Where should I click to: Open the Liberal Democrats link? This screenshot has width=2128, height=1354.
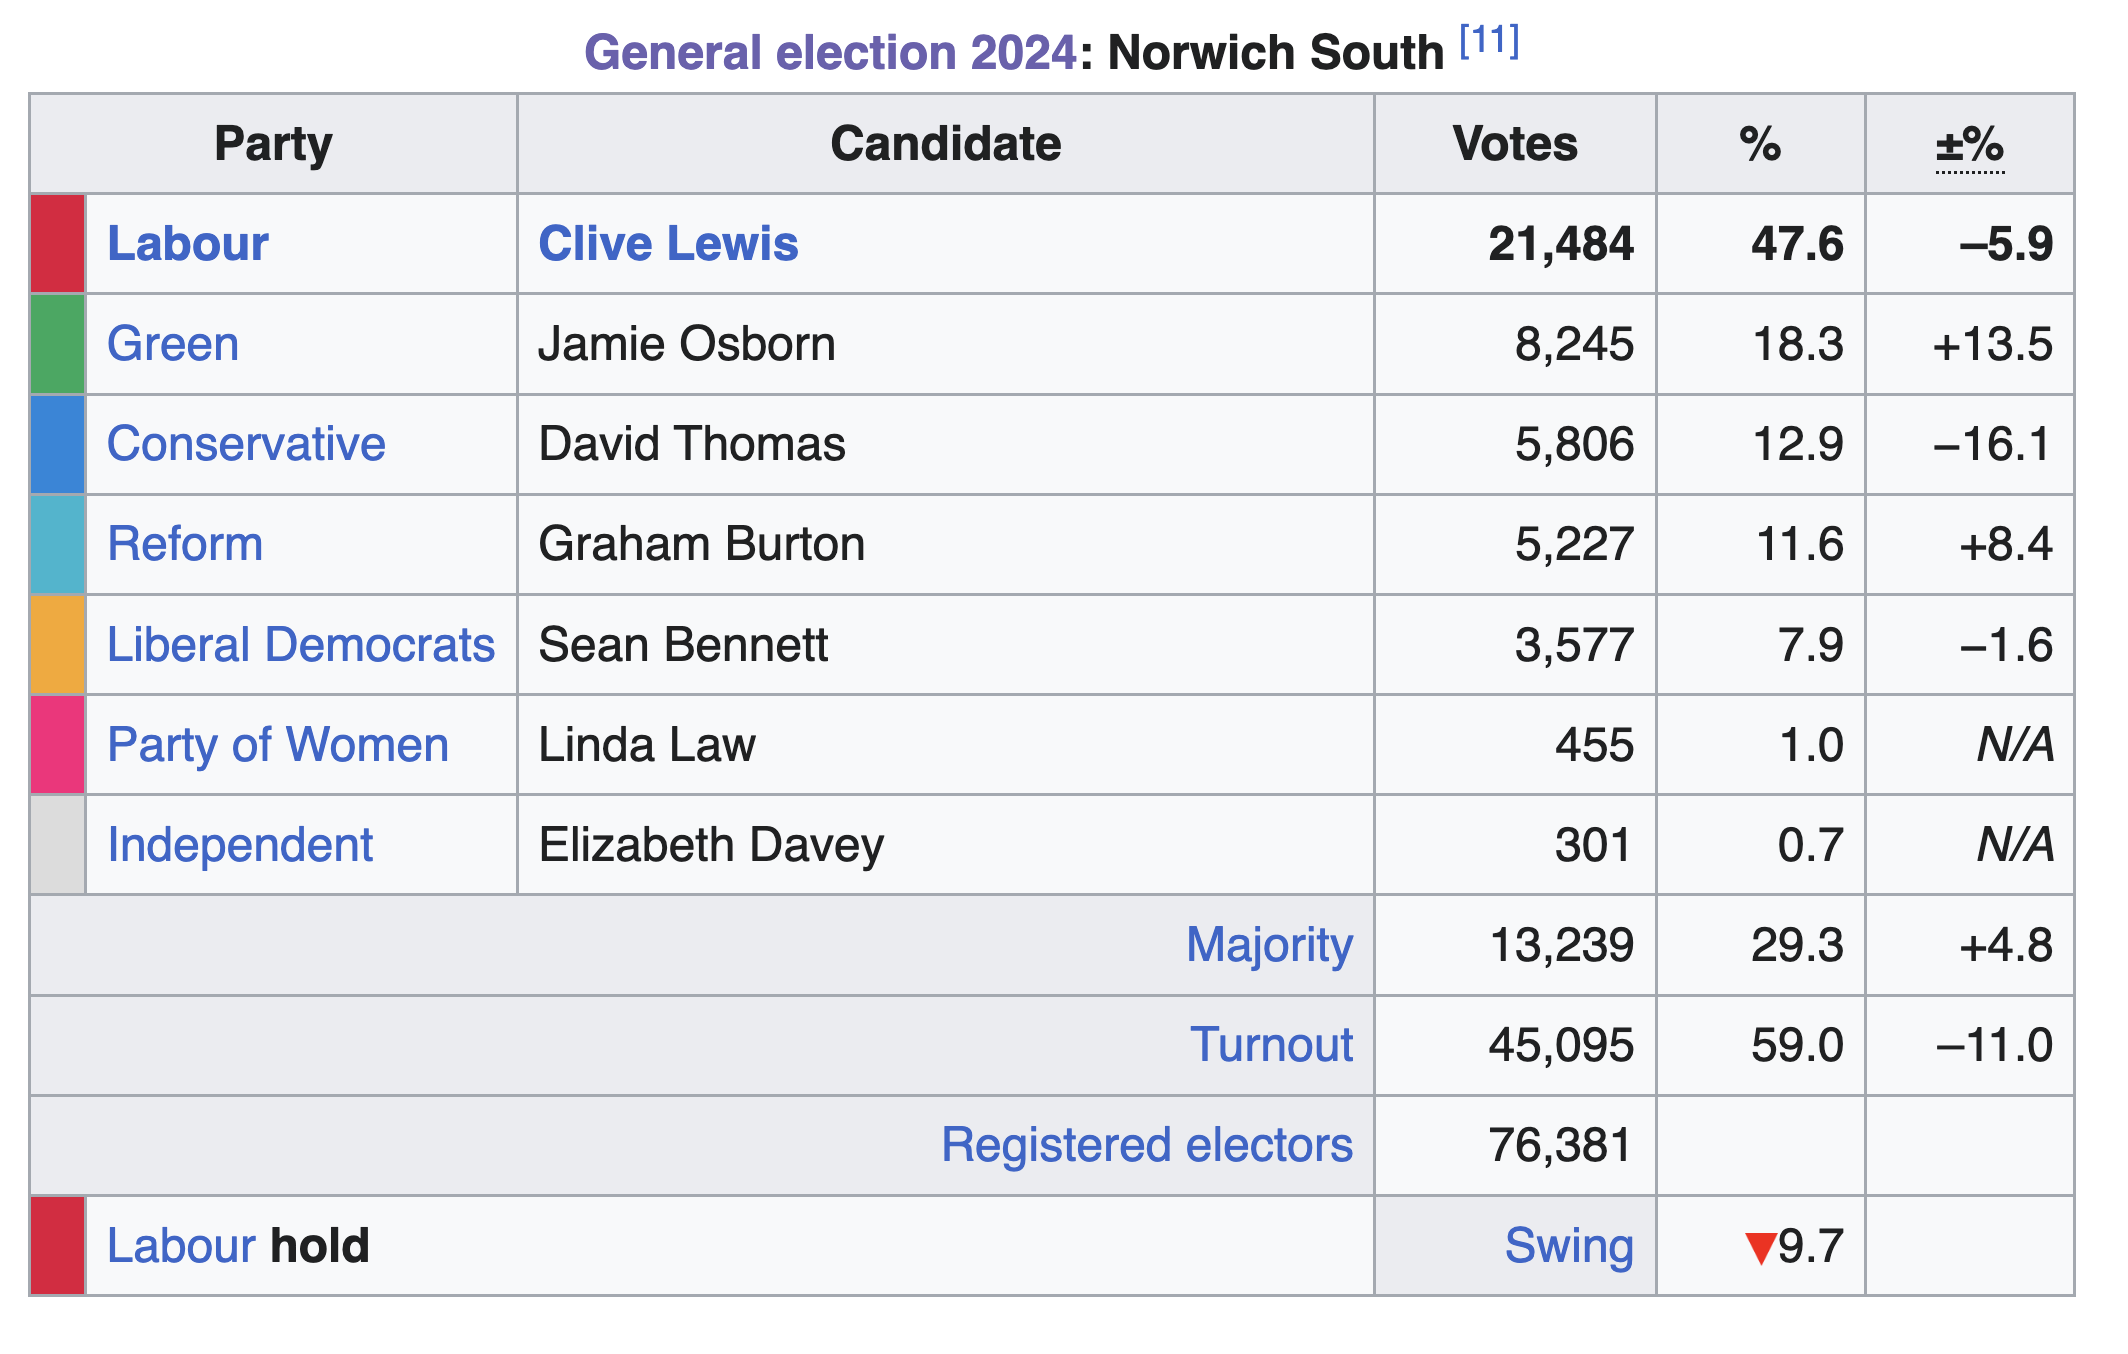[x=301, y=645]
